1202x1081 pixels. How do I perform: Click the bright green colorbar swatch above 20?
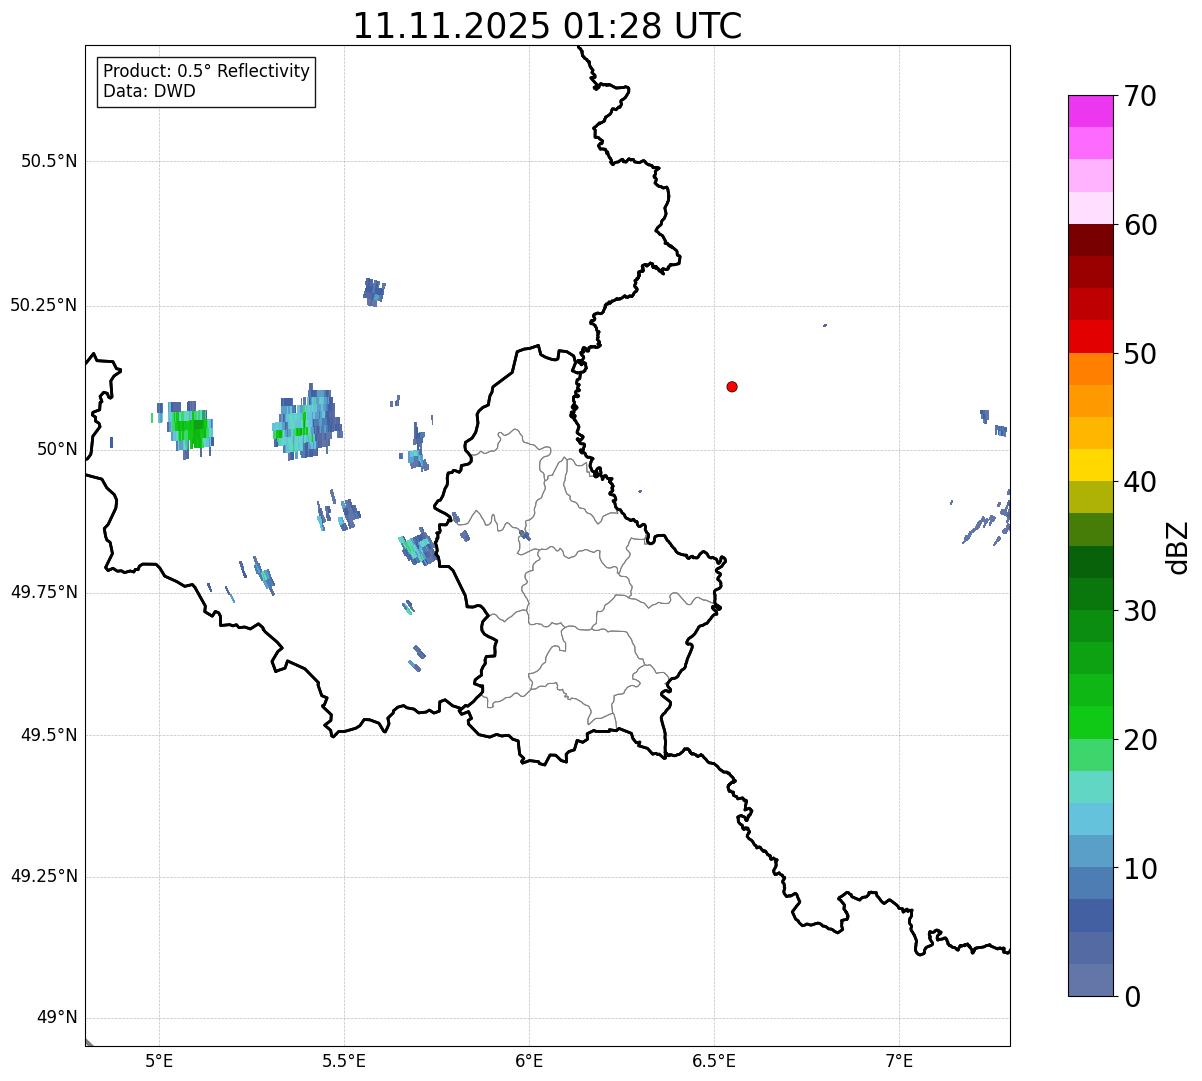click(1090, 722)
